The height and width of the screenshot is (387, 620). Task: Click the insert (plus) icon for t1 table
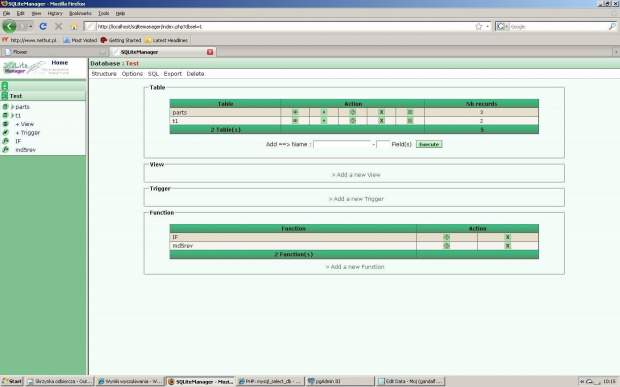324,121
